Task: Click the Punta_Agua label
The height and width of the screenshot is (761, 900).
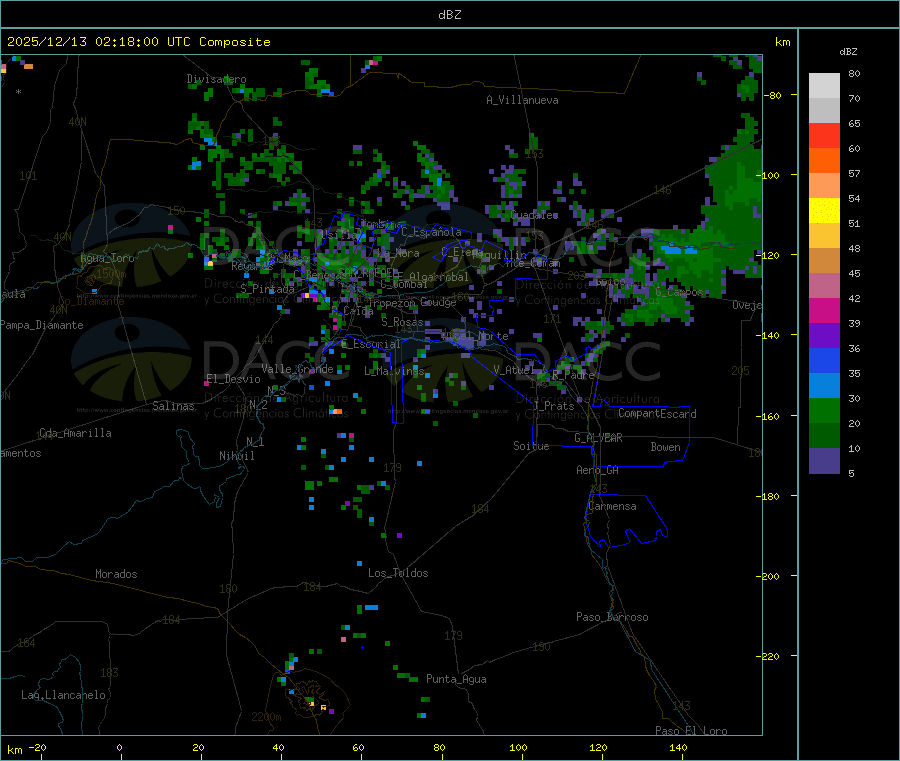Action: coord(456,679)
